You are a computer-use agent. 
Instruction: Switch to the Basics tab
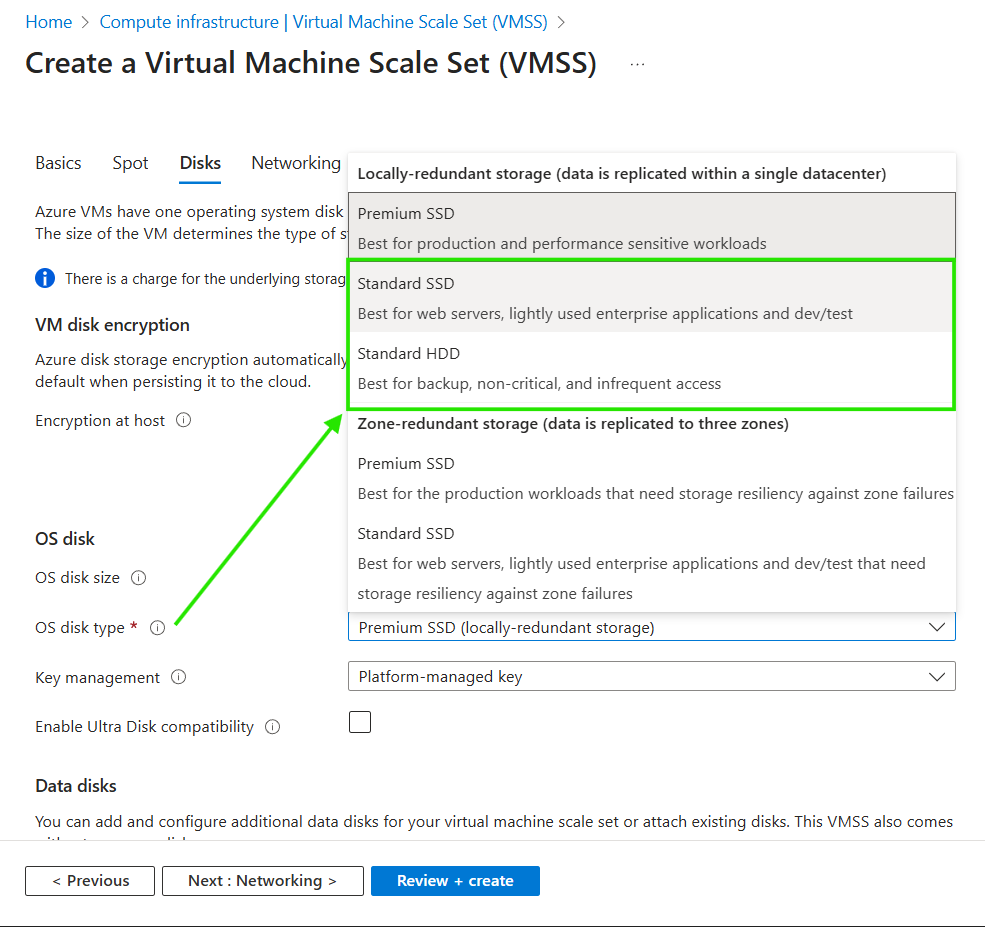(x=58, y=163)
